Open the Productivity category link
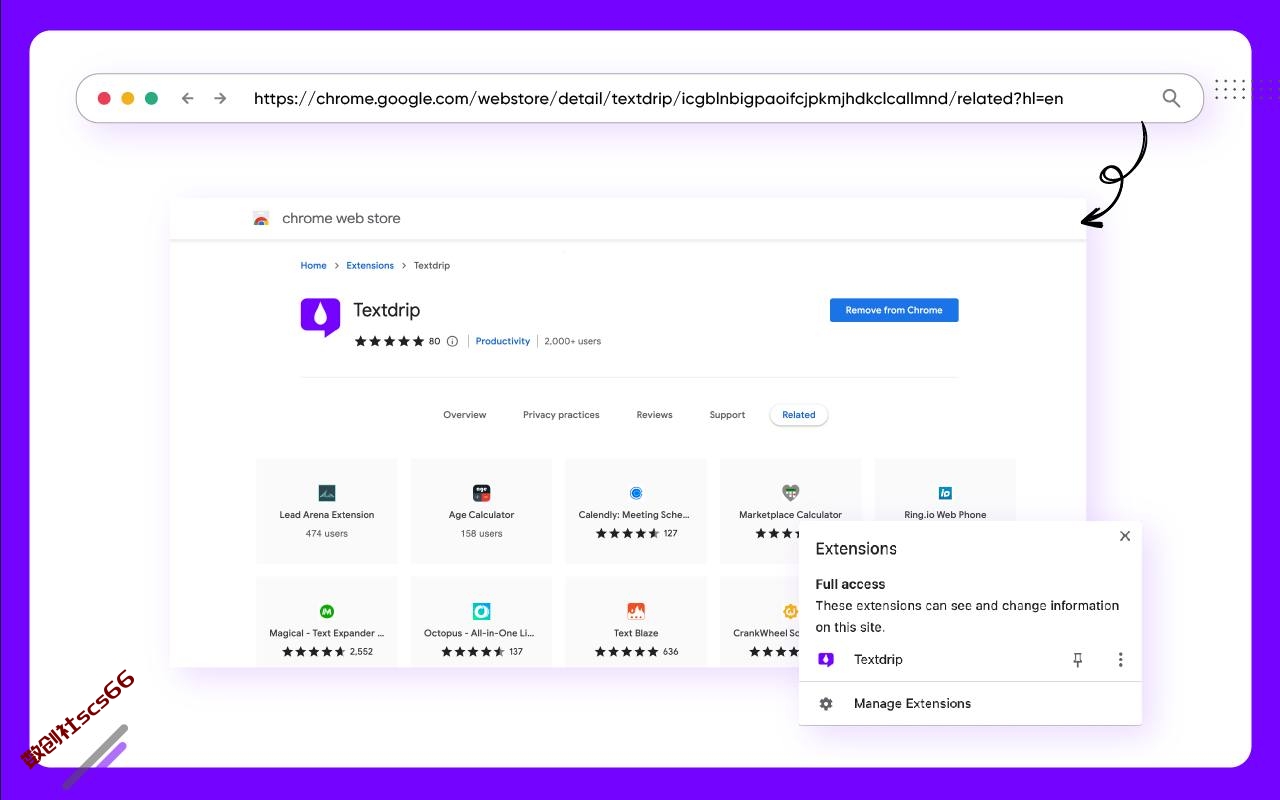The image size is (1280, 800). tap(503, 341)
